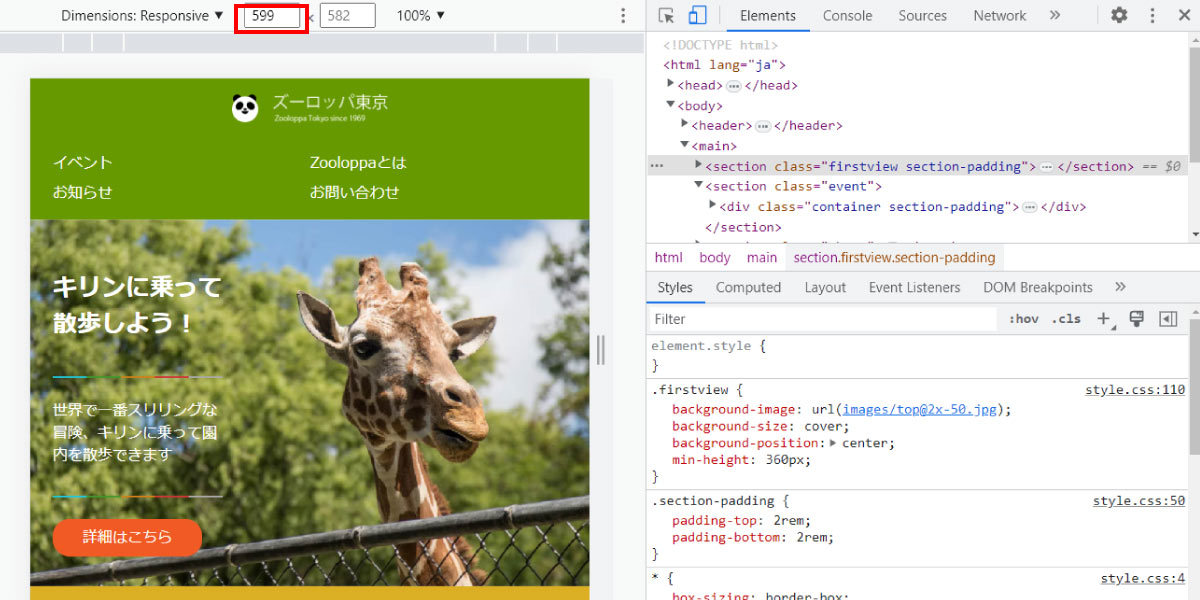Toggle element state with :hov
This screenshot has height=600, width=1200.
pos(1024,319)
